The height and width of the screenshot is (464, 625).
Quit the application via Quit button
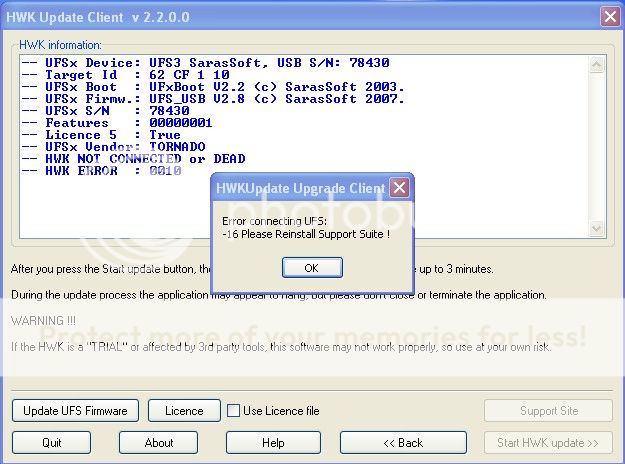point(51,442)
